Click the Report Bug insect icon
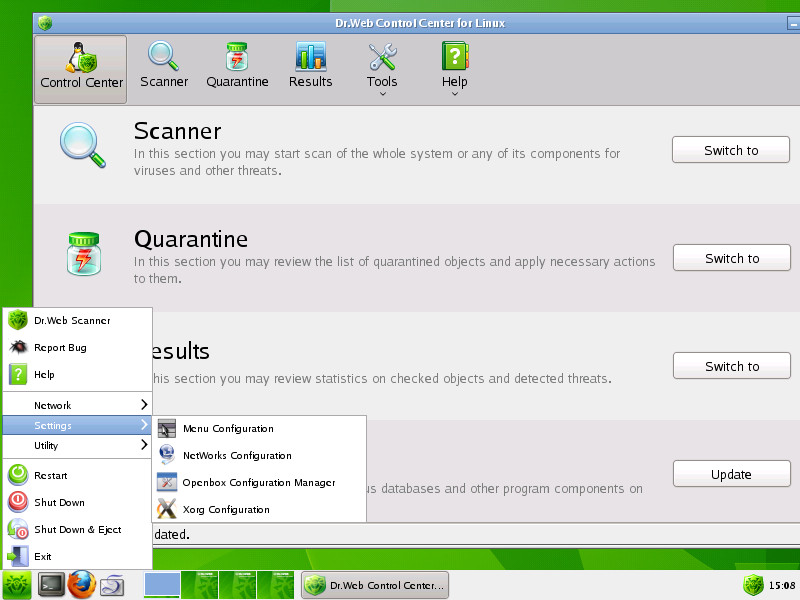The image size is (800, 600). click(18, 347)
